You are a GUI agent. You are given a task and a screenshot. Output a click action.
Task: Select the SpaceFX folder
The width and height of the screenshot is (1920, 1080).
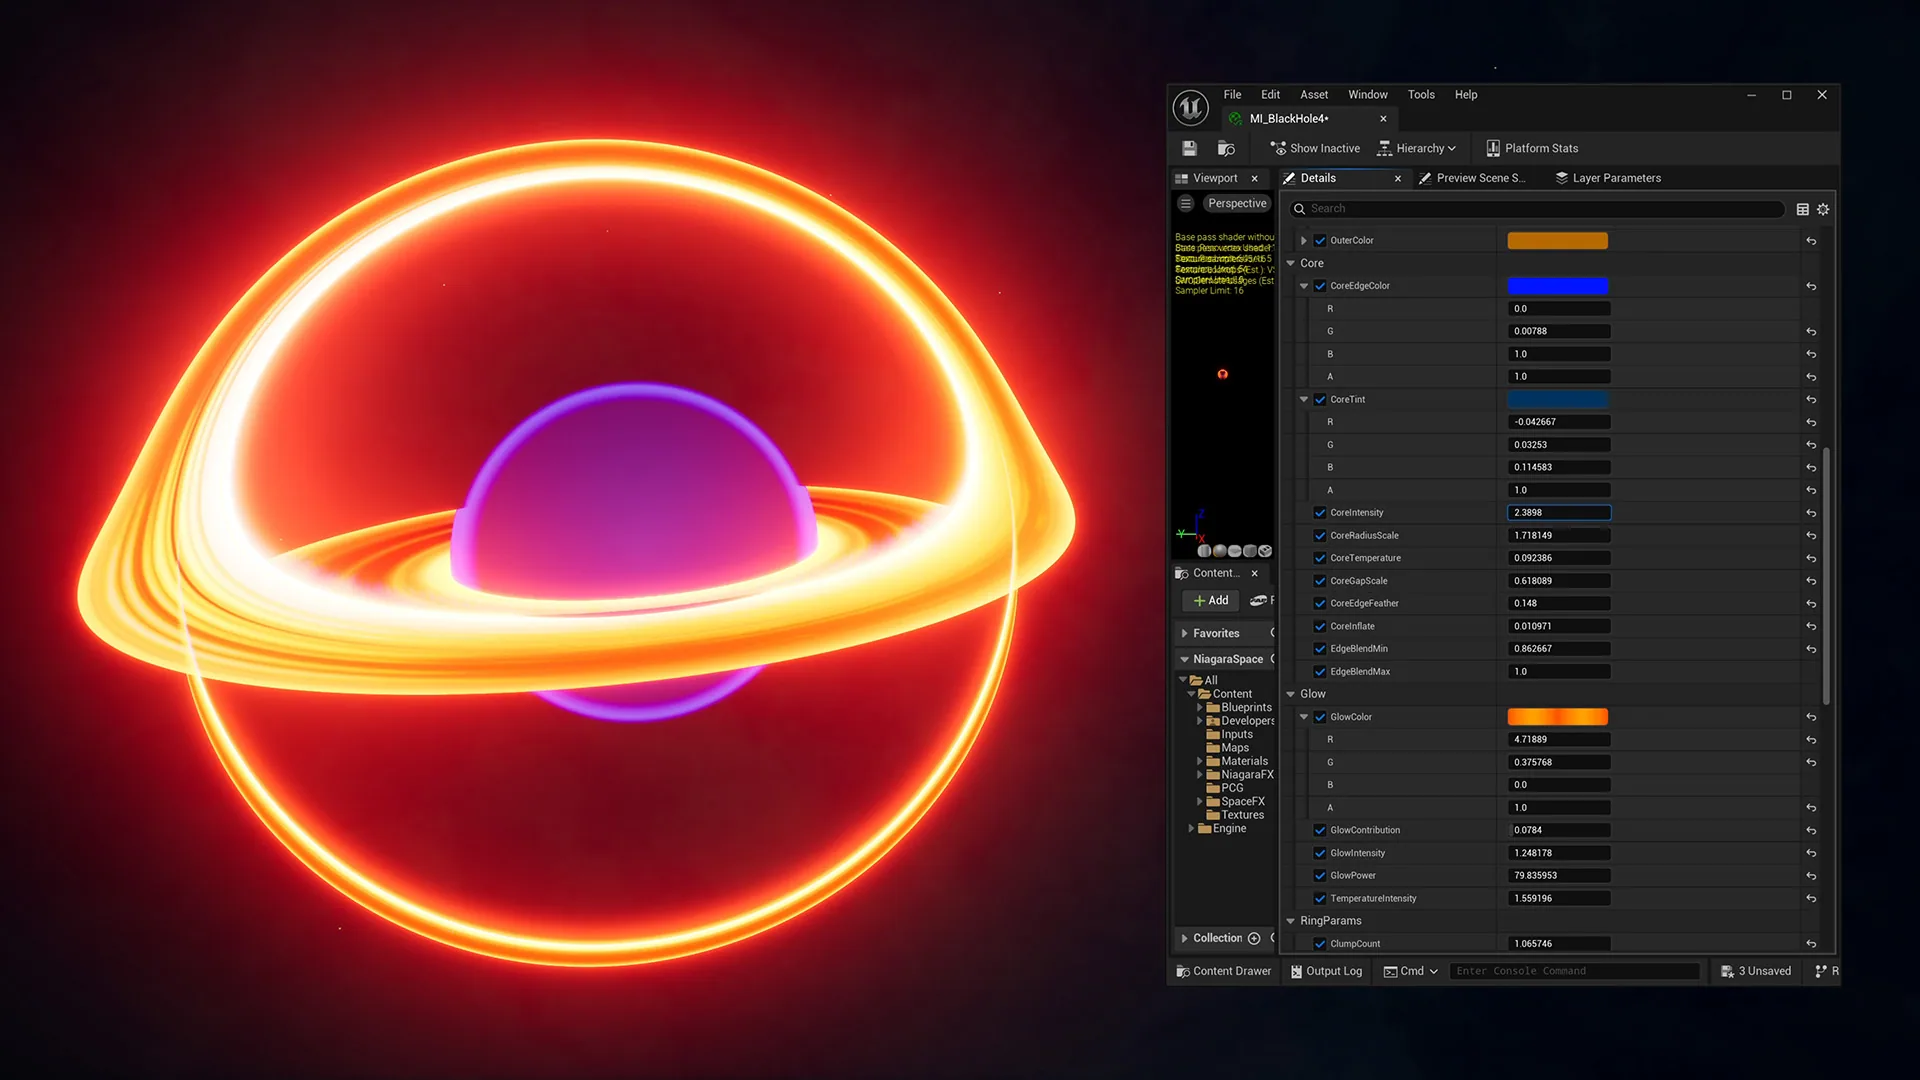(1236, 802)
